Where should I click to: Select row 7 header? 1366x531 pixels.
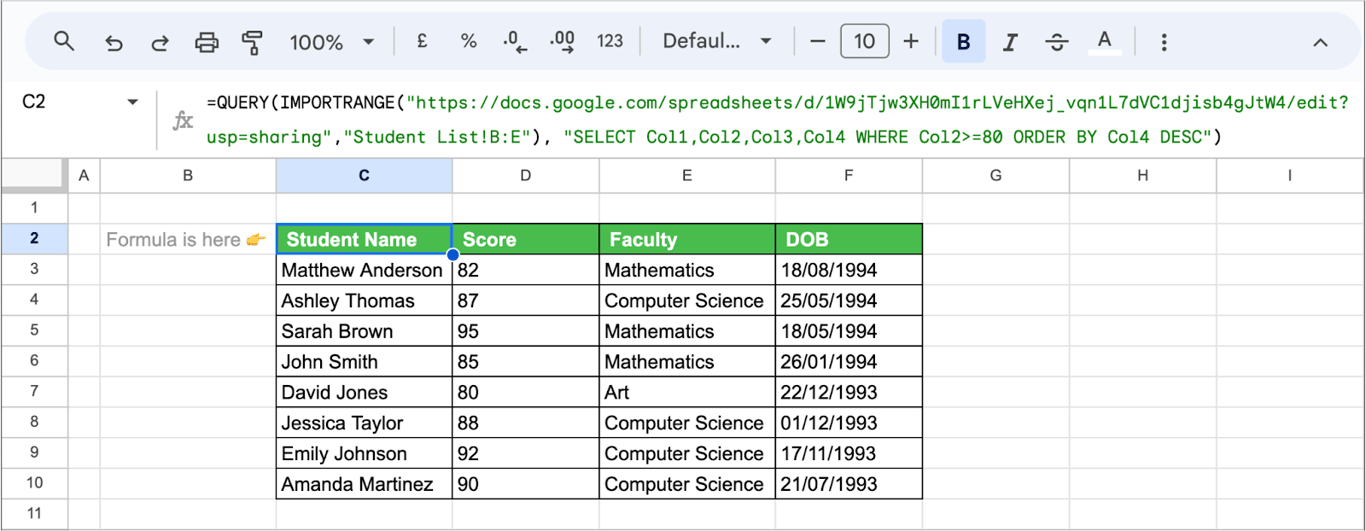click(x=34, y=392)
